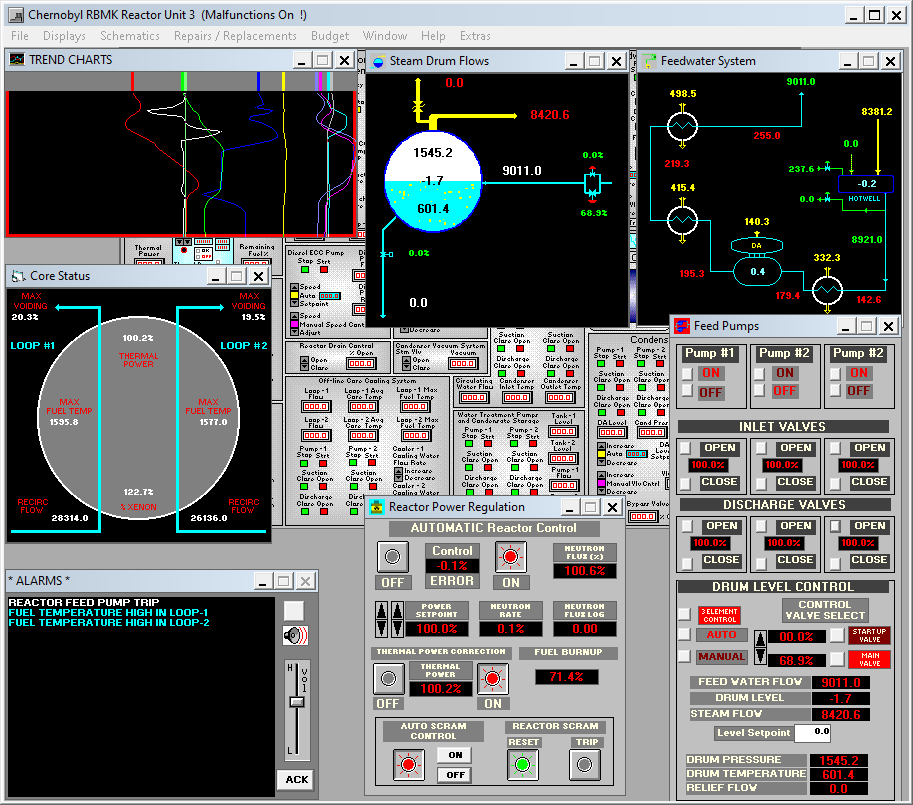Select the REACTOR FEED PUMP TRIP alarm line
Image resolution: width=913 pixels, height=805 pixels.
83,602
